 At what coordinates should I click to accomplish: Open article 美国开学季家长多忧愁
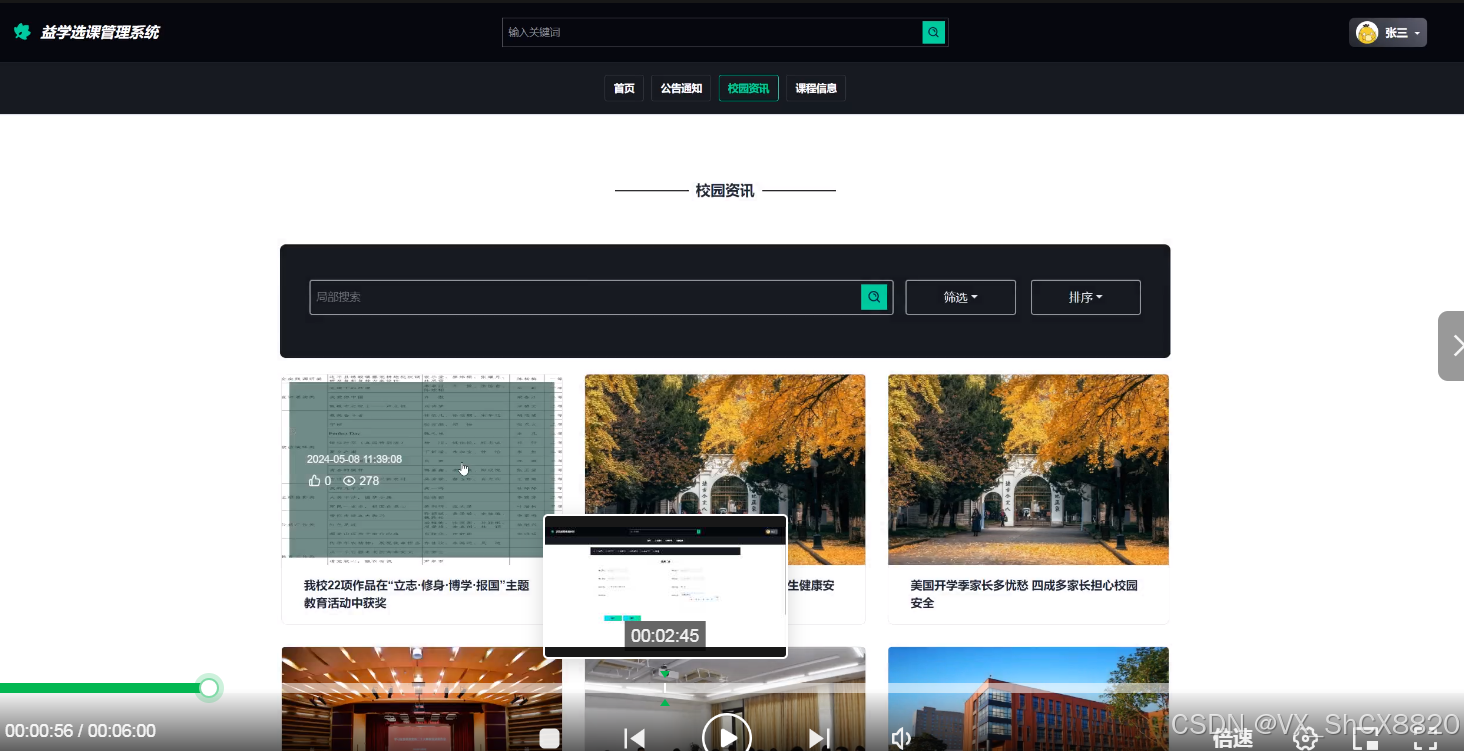(x=1024, y=594)
